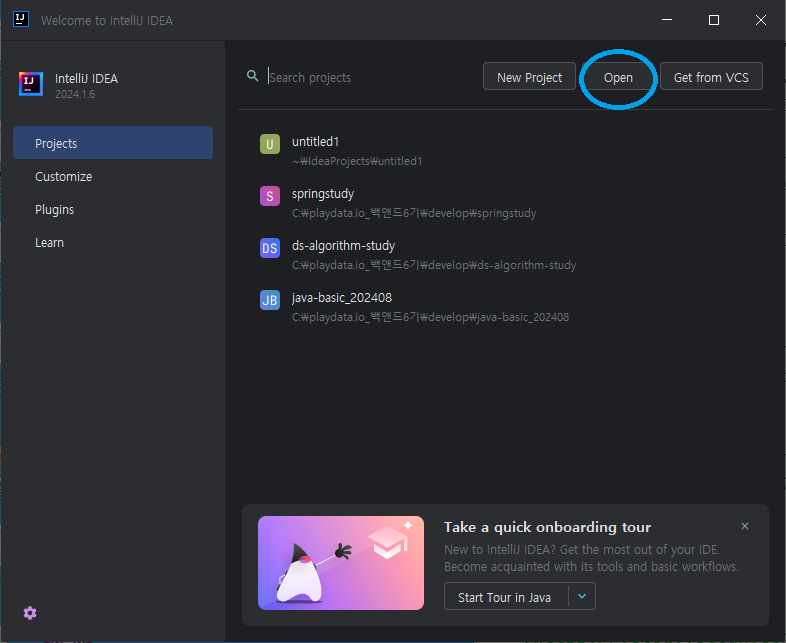Open the settings gear icon

point(30,613)
